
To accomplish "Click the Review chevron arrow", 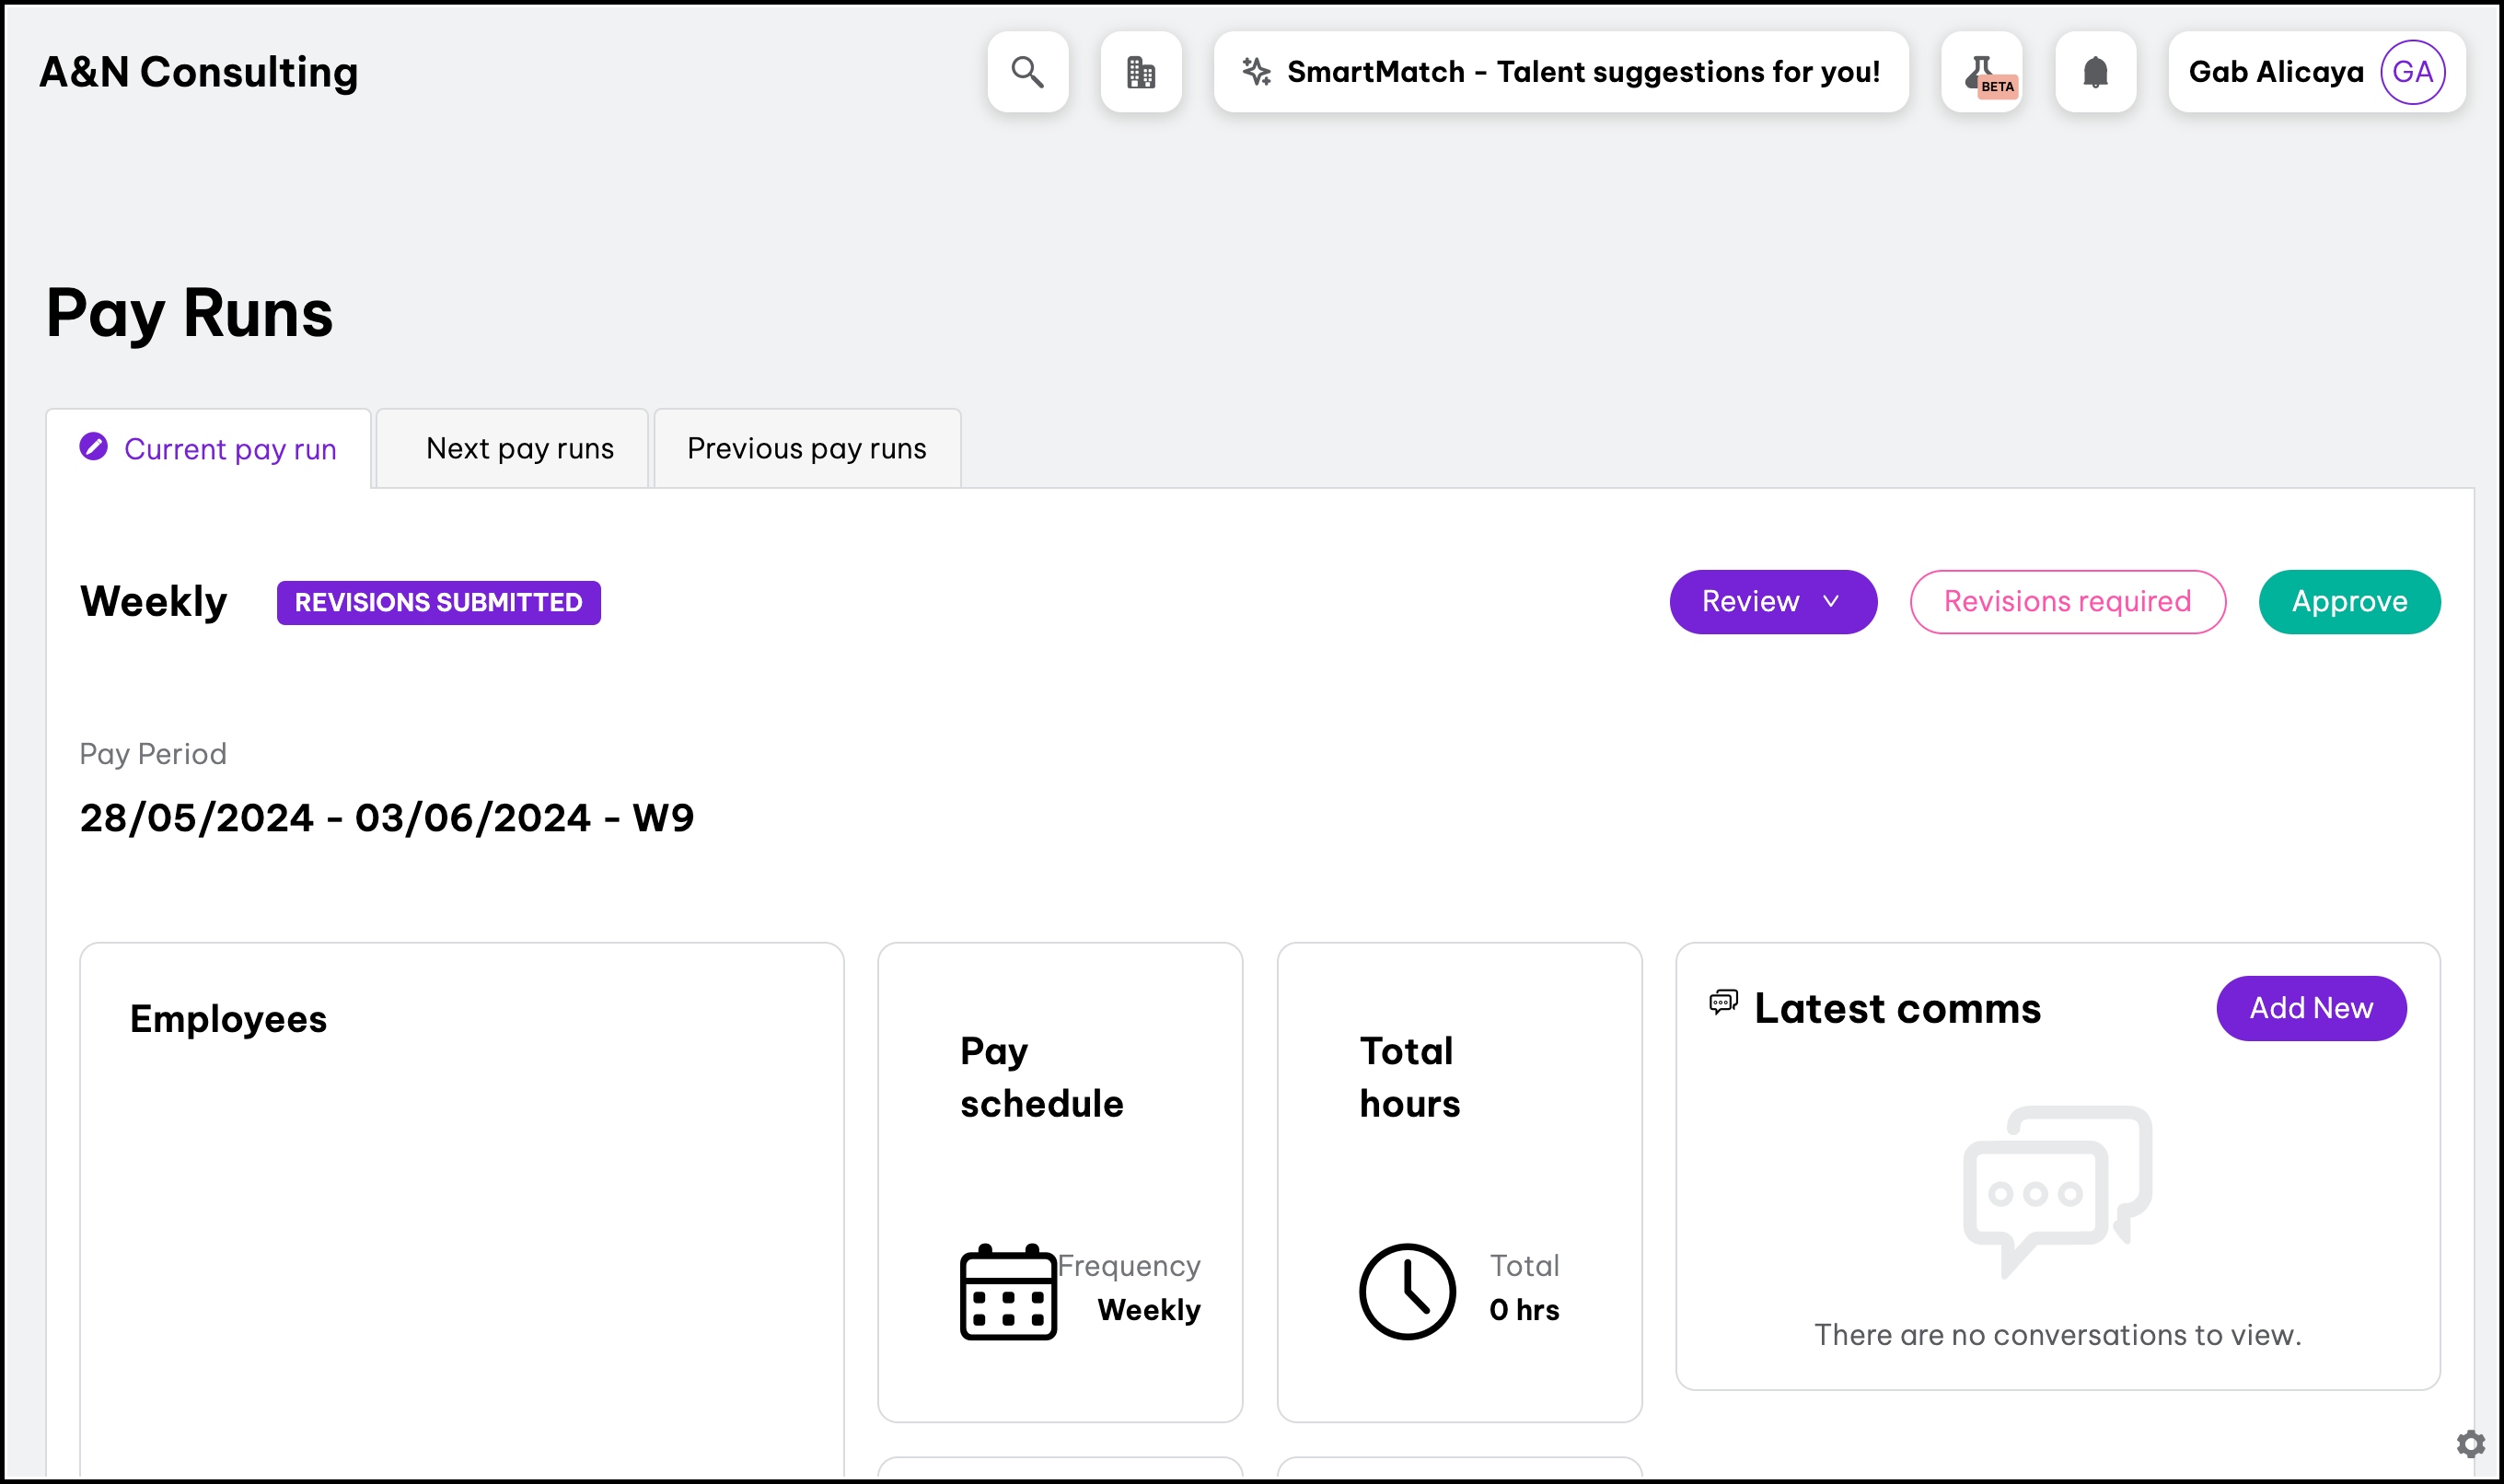I will (x=1831, y=601).
